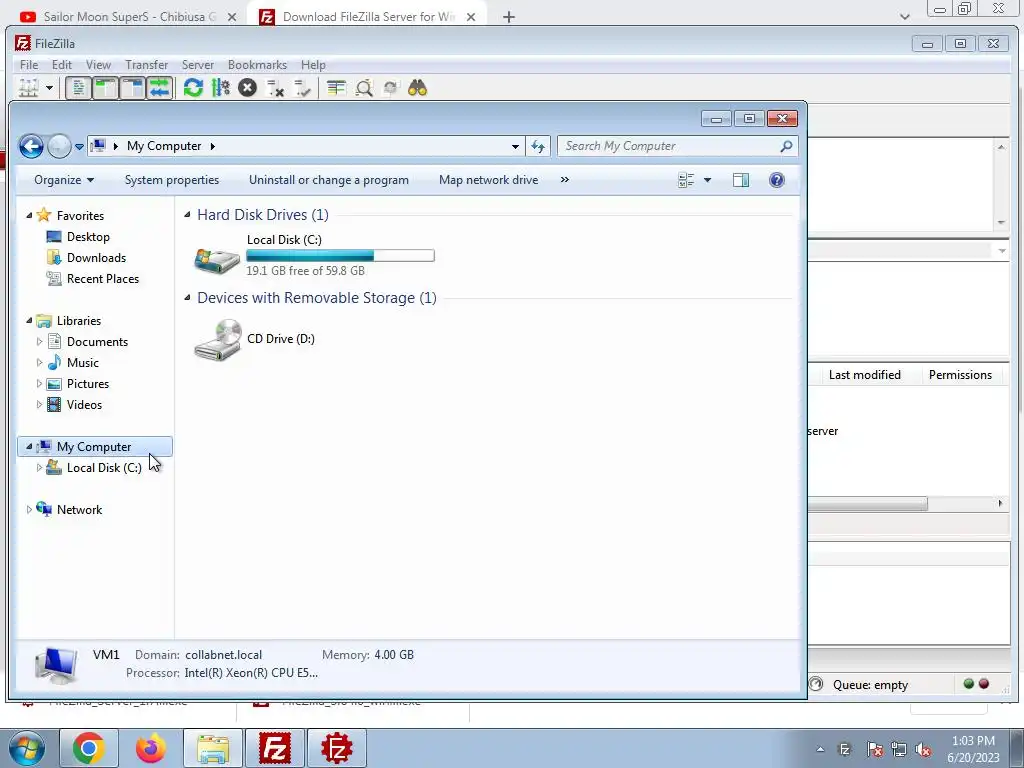This screenshot has width=1024, height=768.
Task: Open FileZilla Site Manager icon
Action: 29,88
